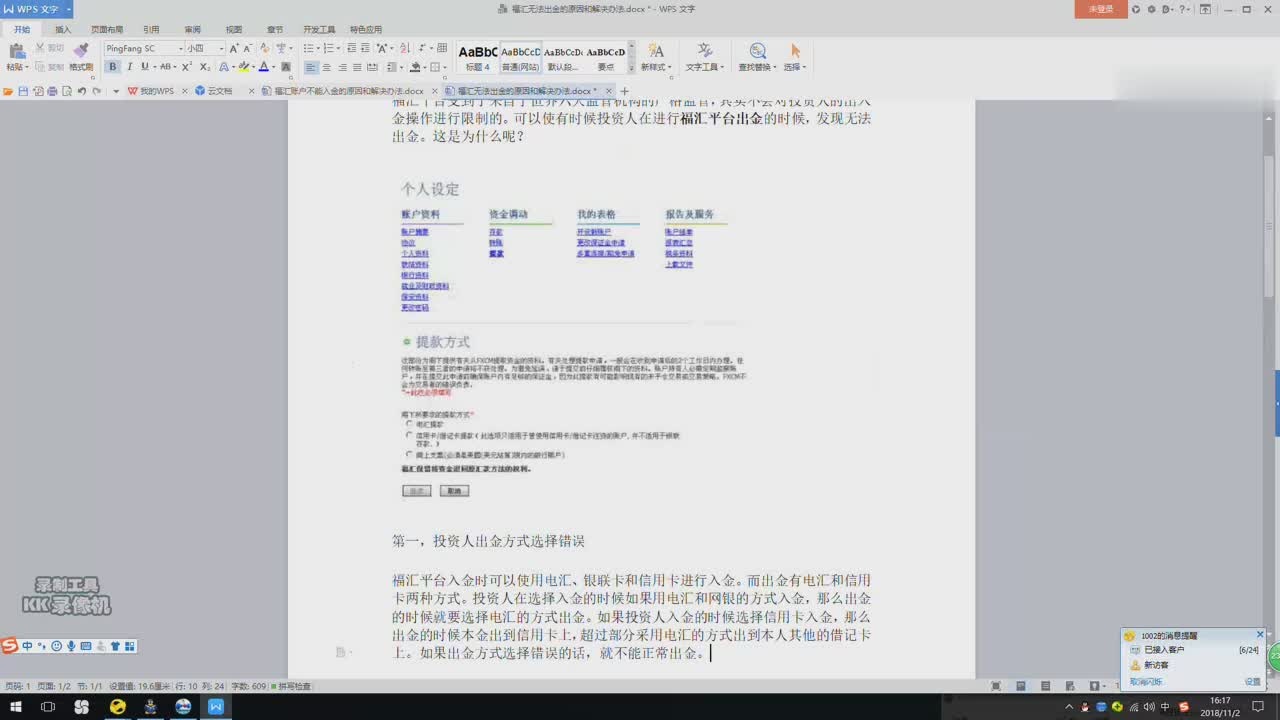Select the 默认段落 style
1280x720 pixels.
pyautogui.click(x=563, y=58)
